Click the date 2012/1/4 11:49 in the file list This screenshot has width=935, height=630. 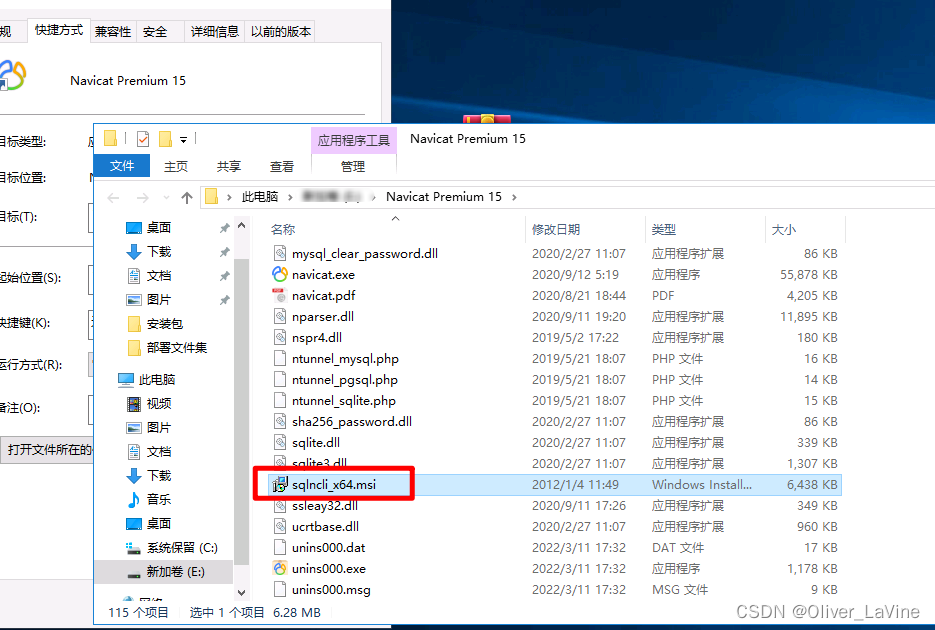coord(575,485)
